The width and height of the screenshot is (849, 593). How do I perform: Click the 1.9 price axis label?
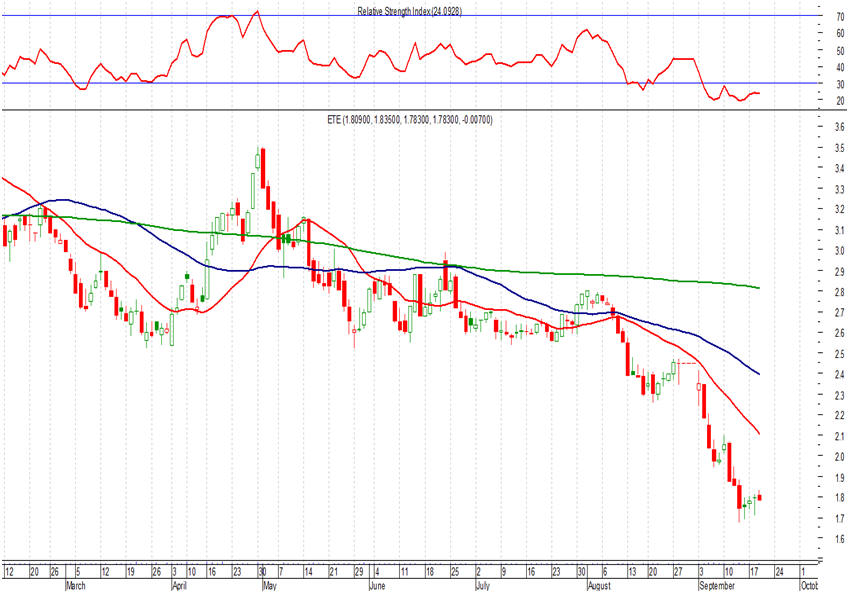pos(839,477)
